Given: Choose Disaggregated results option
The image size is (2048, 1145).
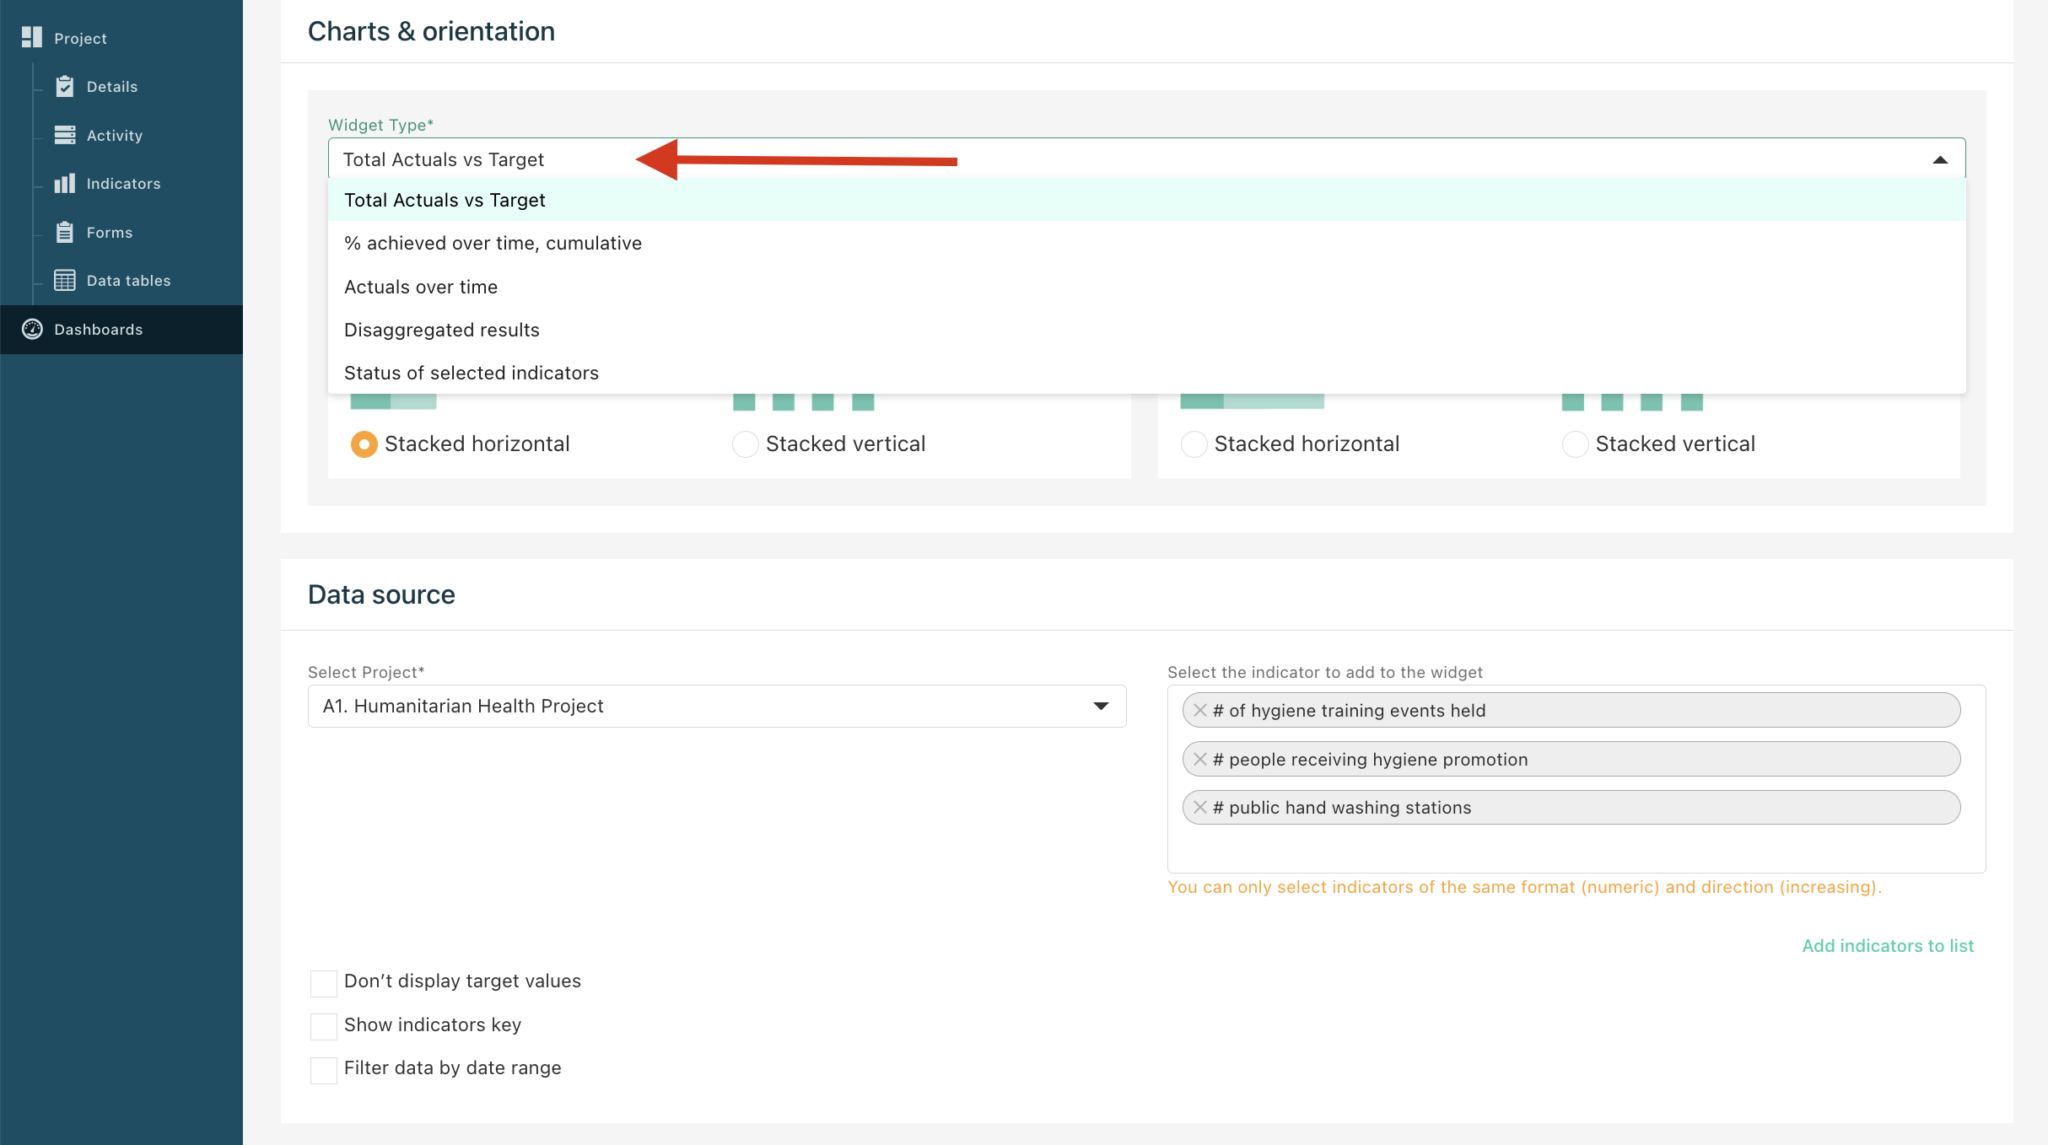Looking at the screenshot, I should (x=1147, y=330).
